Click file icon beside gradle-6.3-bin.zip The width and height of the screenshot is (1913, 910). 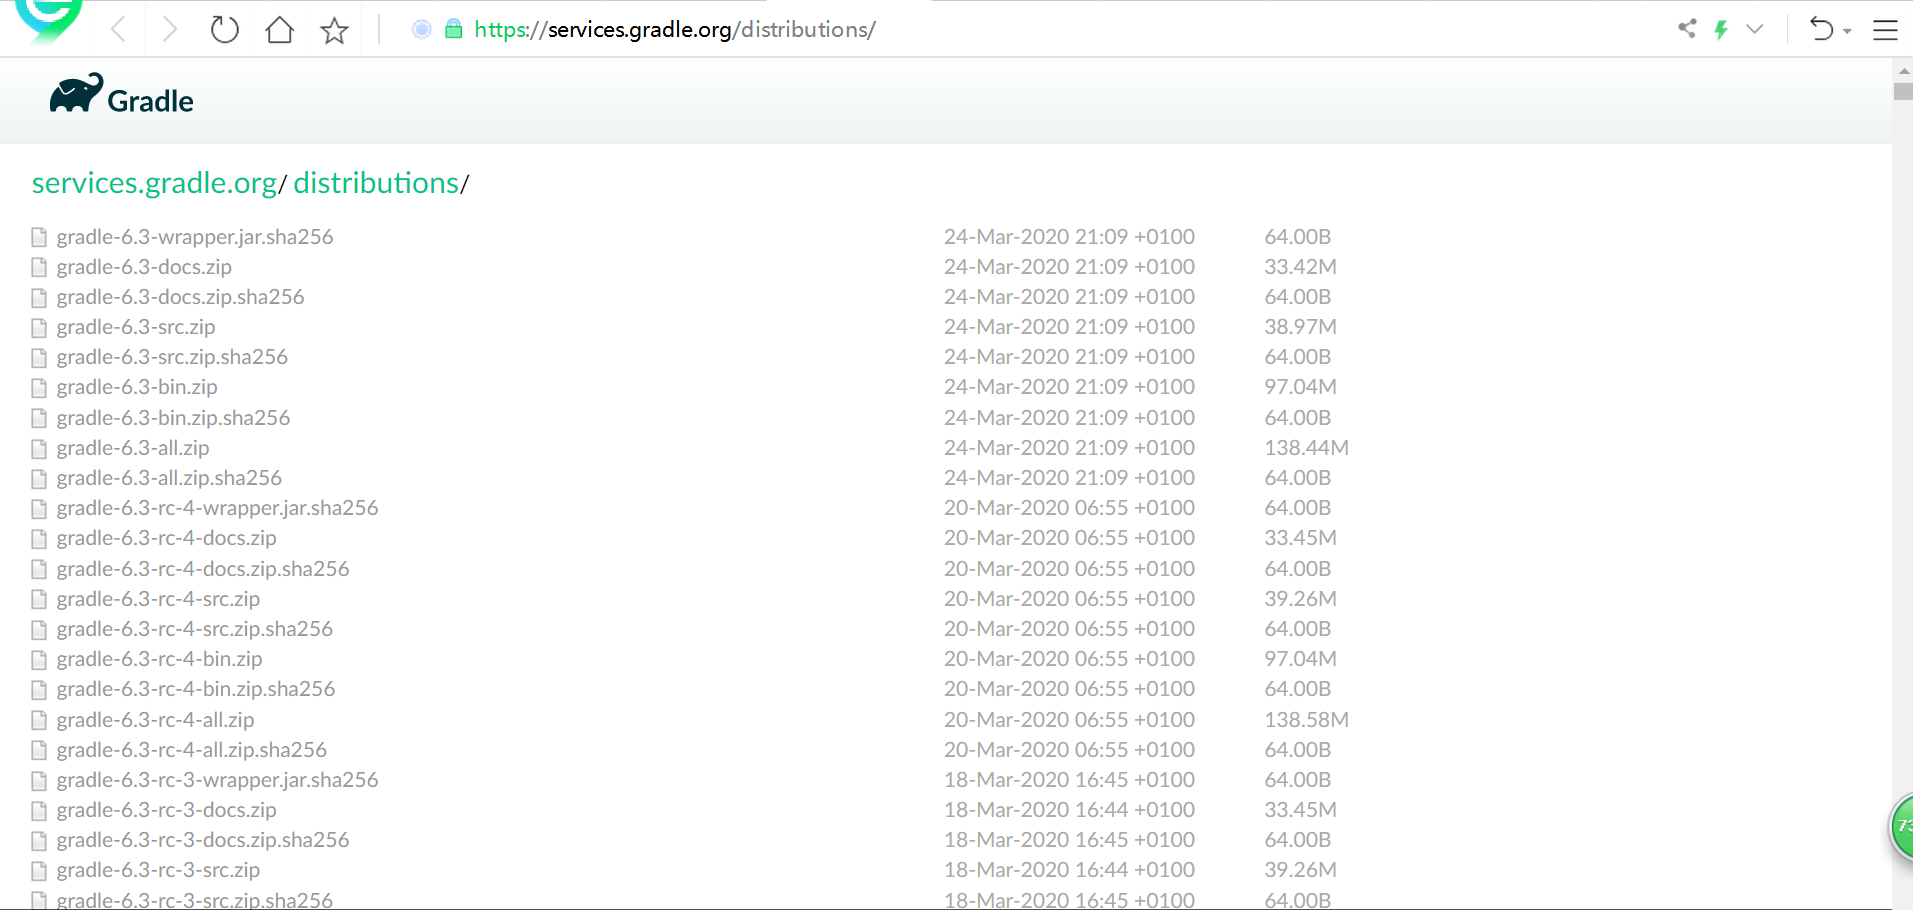tap(39, 388)
